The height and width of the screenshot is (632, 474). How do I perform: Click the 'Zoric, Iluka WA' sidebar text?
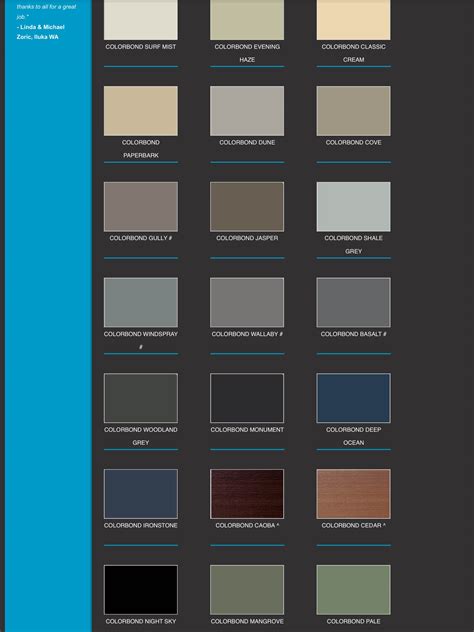tap(37, 37)
